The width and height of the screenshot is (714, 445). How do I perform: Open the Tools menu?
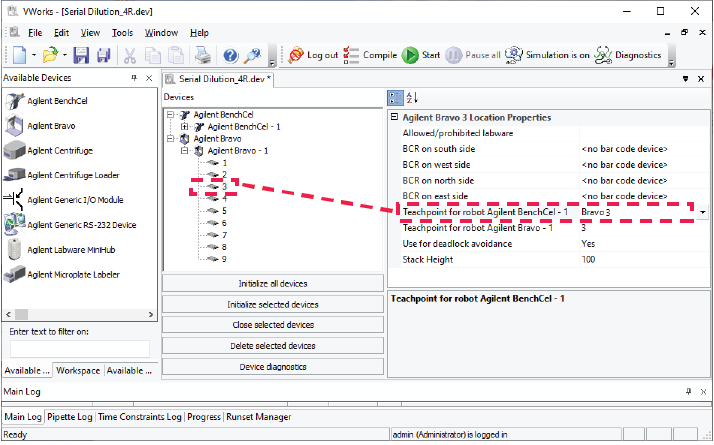(122, 33)
